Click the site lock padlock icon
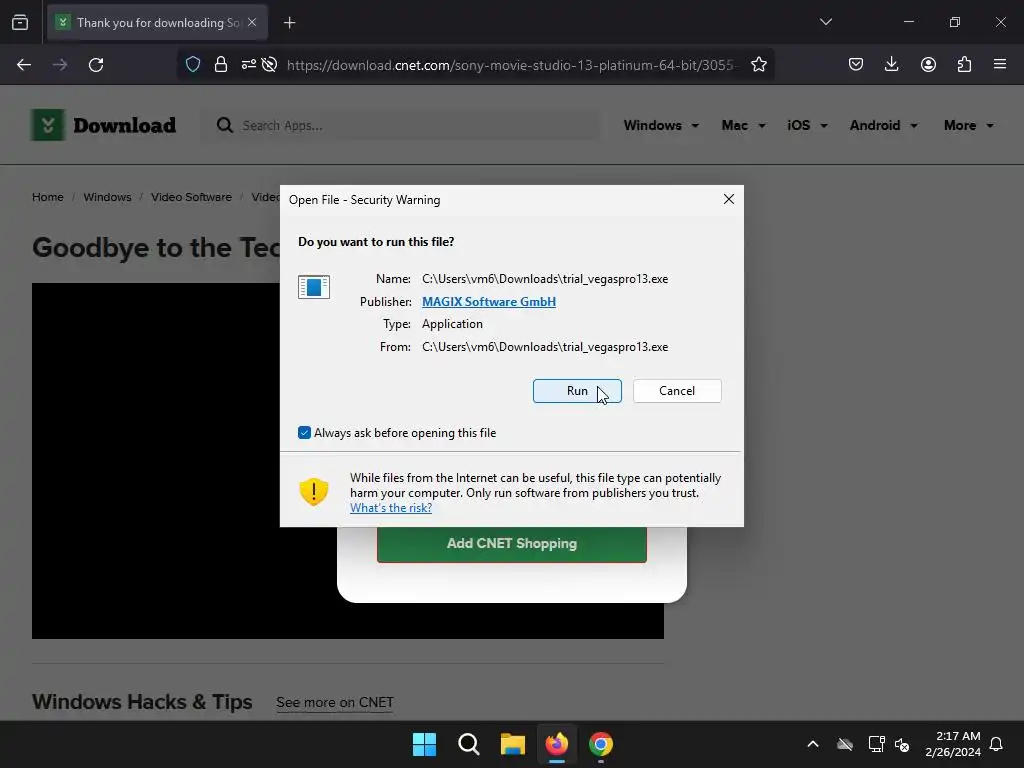The image size is (1024, 768). coord(221,65)
